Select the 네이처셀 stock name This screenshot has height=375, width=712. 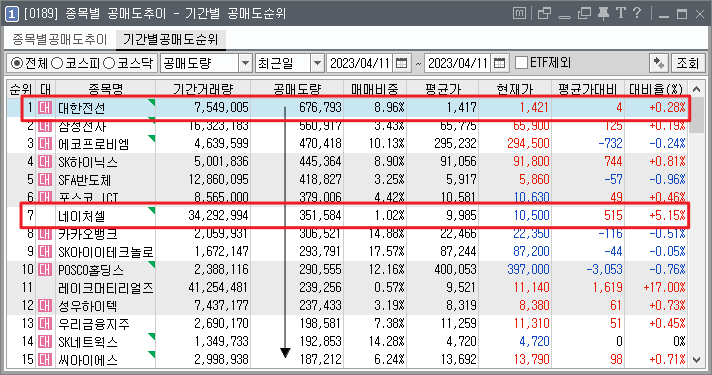click(82, 216)
